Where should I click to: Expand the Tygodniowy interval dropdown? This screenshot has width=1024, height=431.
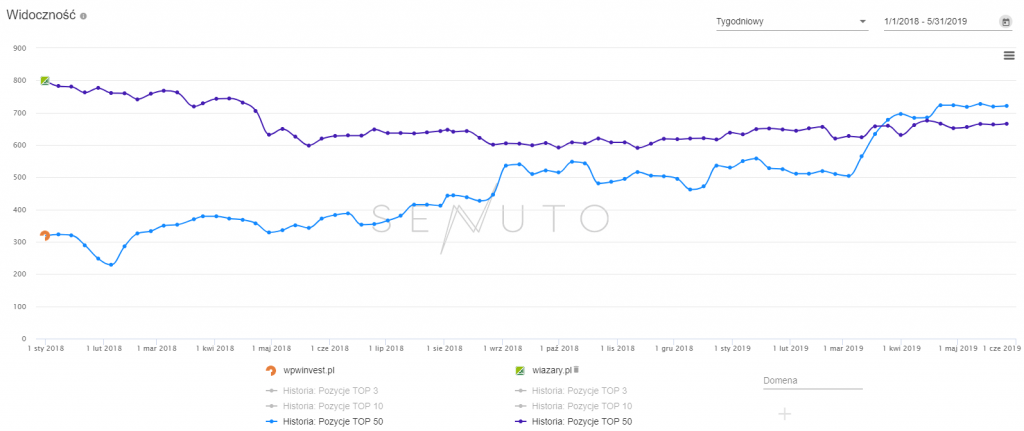(790, 21)
